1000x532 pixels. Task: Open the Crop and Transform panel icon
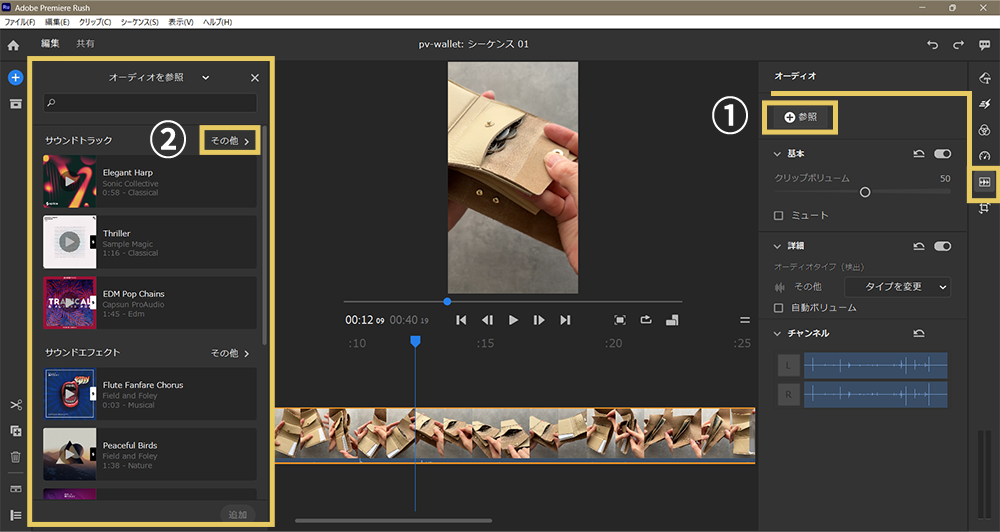984,208
